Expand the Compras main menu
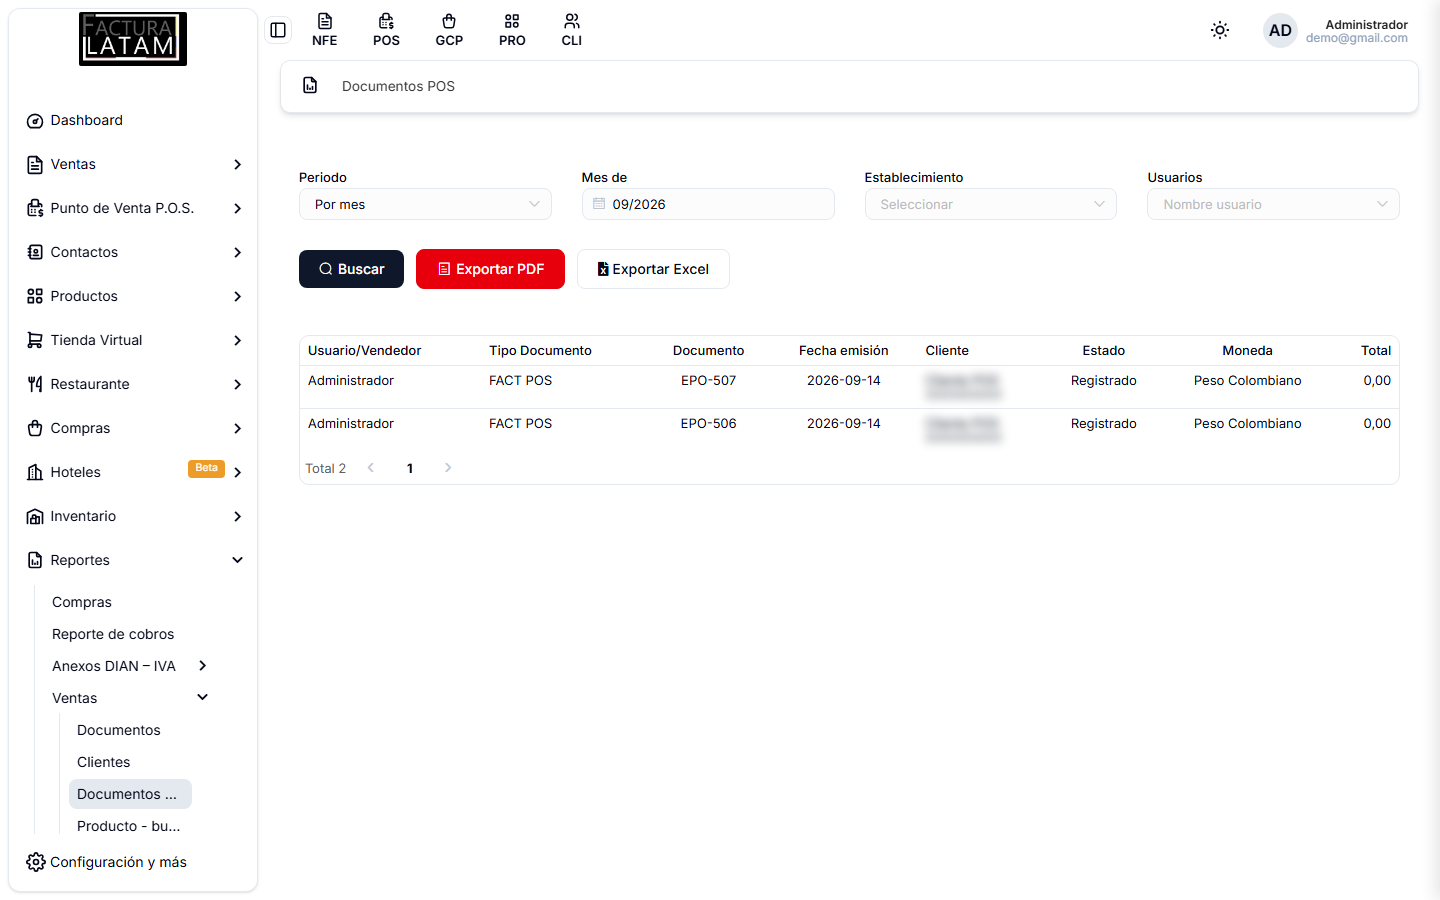Viewport: 1440px width, 900px height. pos(133,428)
